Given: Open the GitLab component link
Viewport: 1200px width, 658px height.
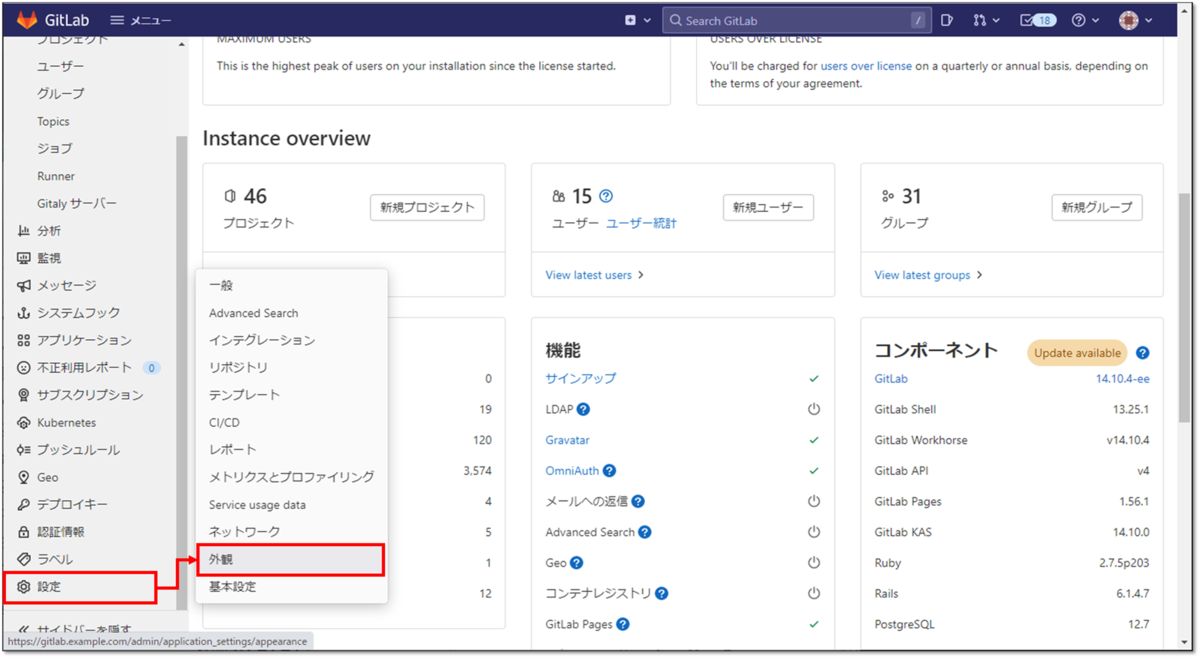Looking at the screenshot, I should (891, 379).
